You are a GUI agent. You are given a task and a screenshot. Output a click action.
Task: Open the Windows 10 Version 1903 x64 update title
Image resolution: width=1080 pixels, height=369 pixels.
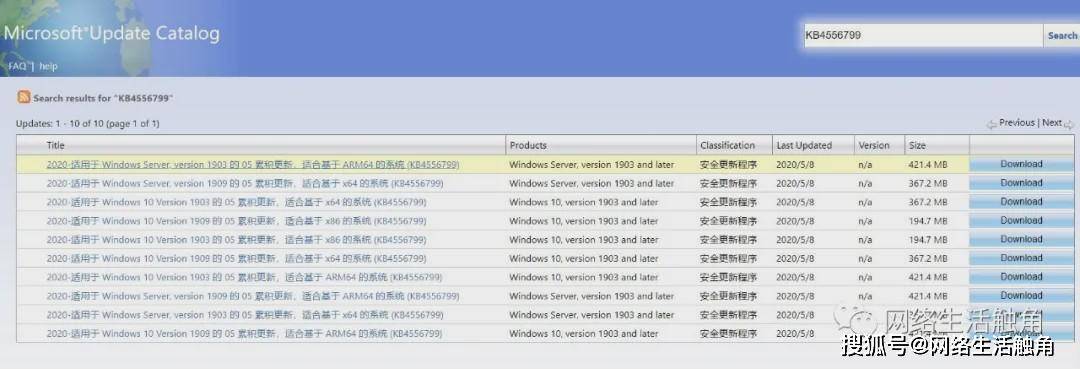tap(236, 202)
